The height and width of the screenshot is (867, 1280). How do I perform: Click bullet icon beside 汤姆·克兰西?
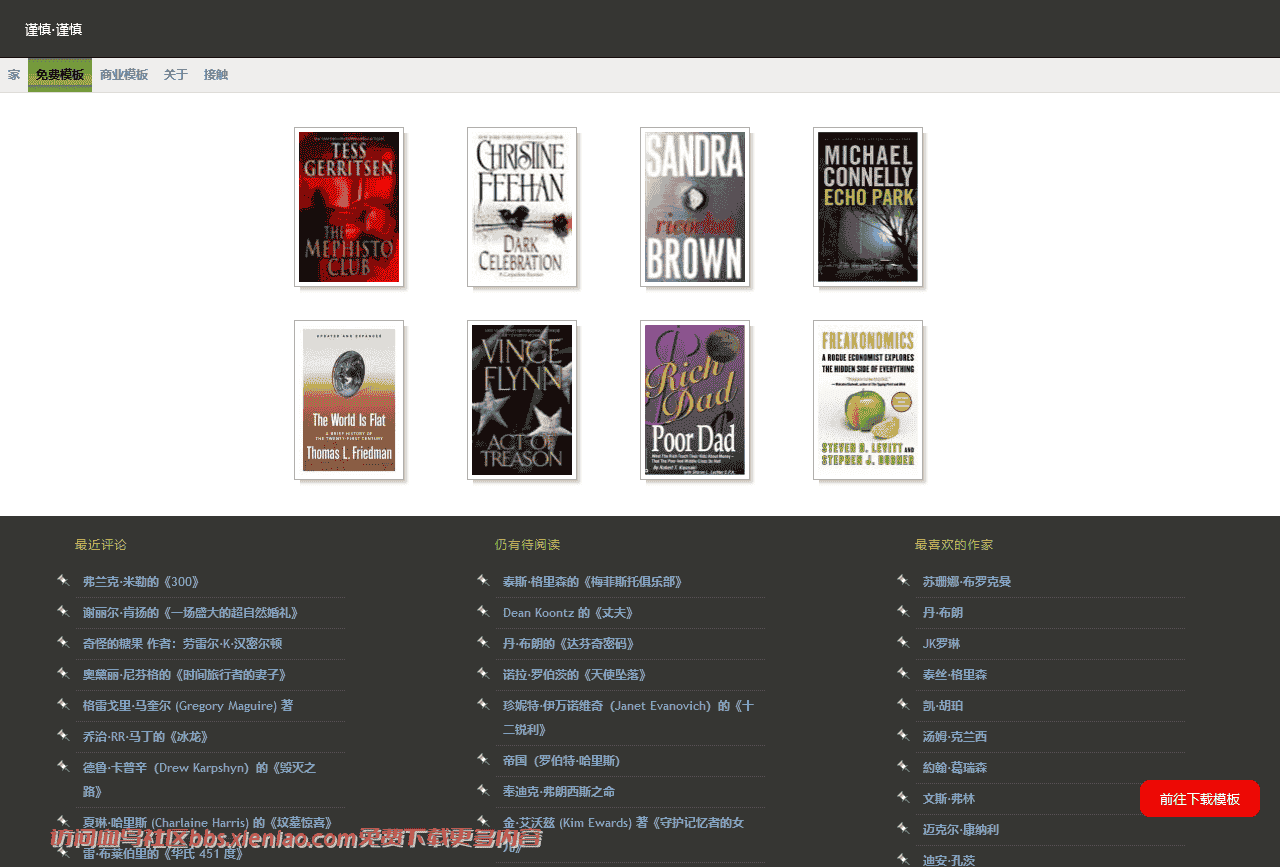[903, 735]
